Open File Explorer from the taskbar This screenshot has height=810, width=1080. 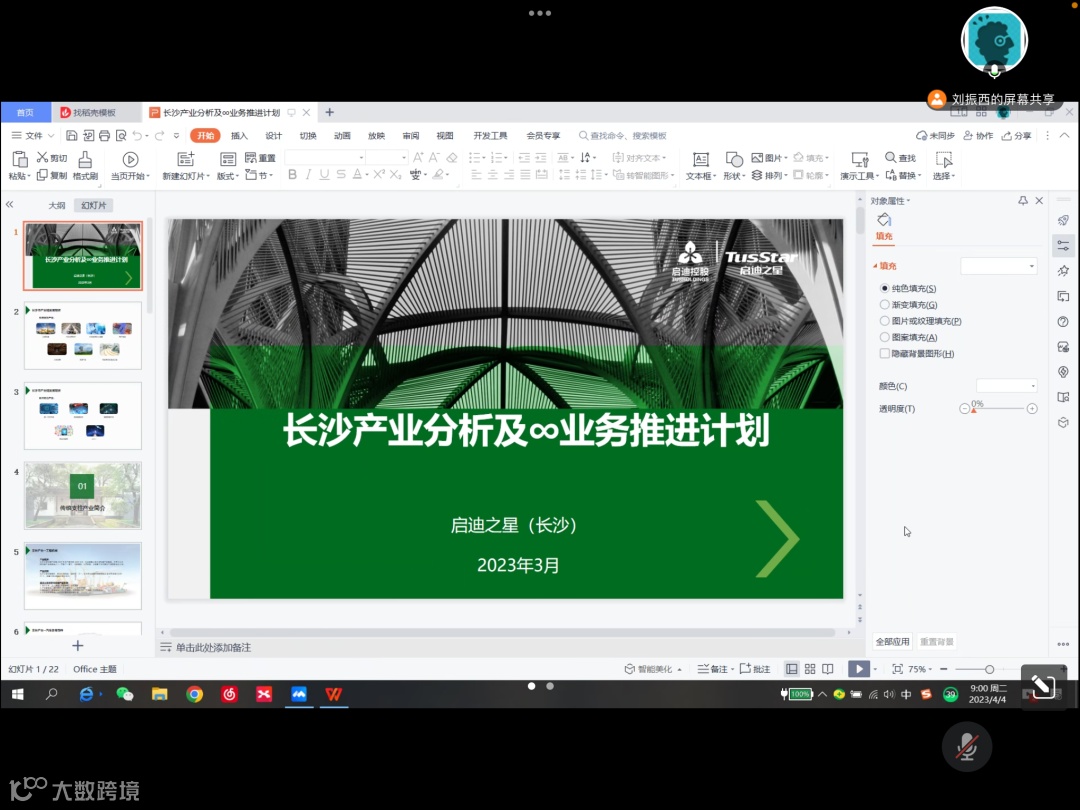point(160,694)
